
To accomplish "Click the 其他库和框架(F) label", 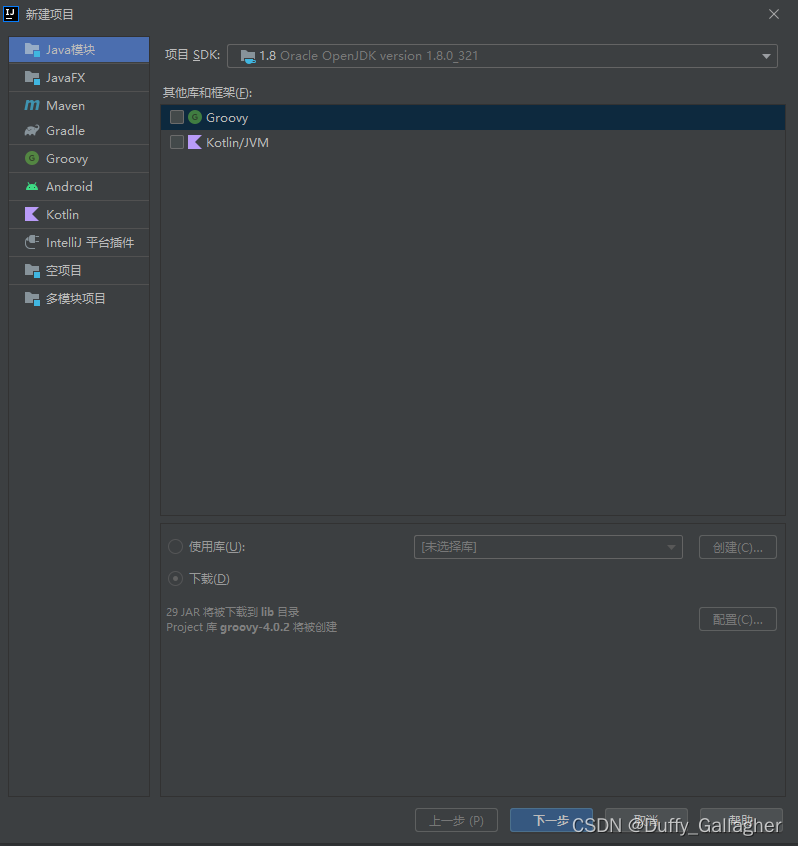I will [x=208, y=93].
